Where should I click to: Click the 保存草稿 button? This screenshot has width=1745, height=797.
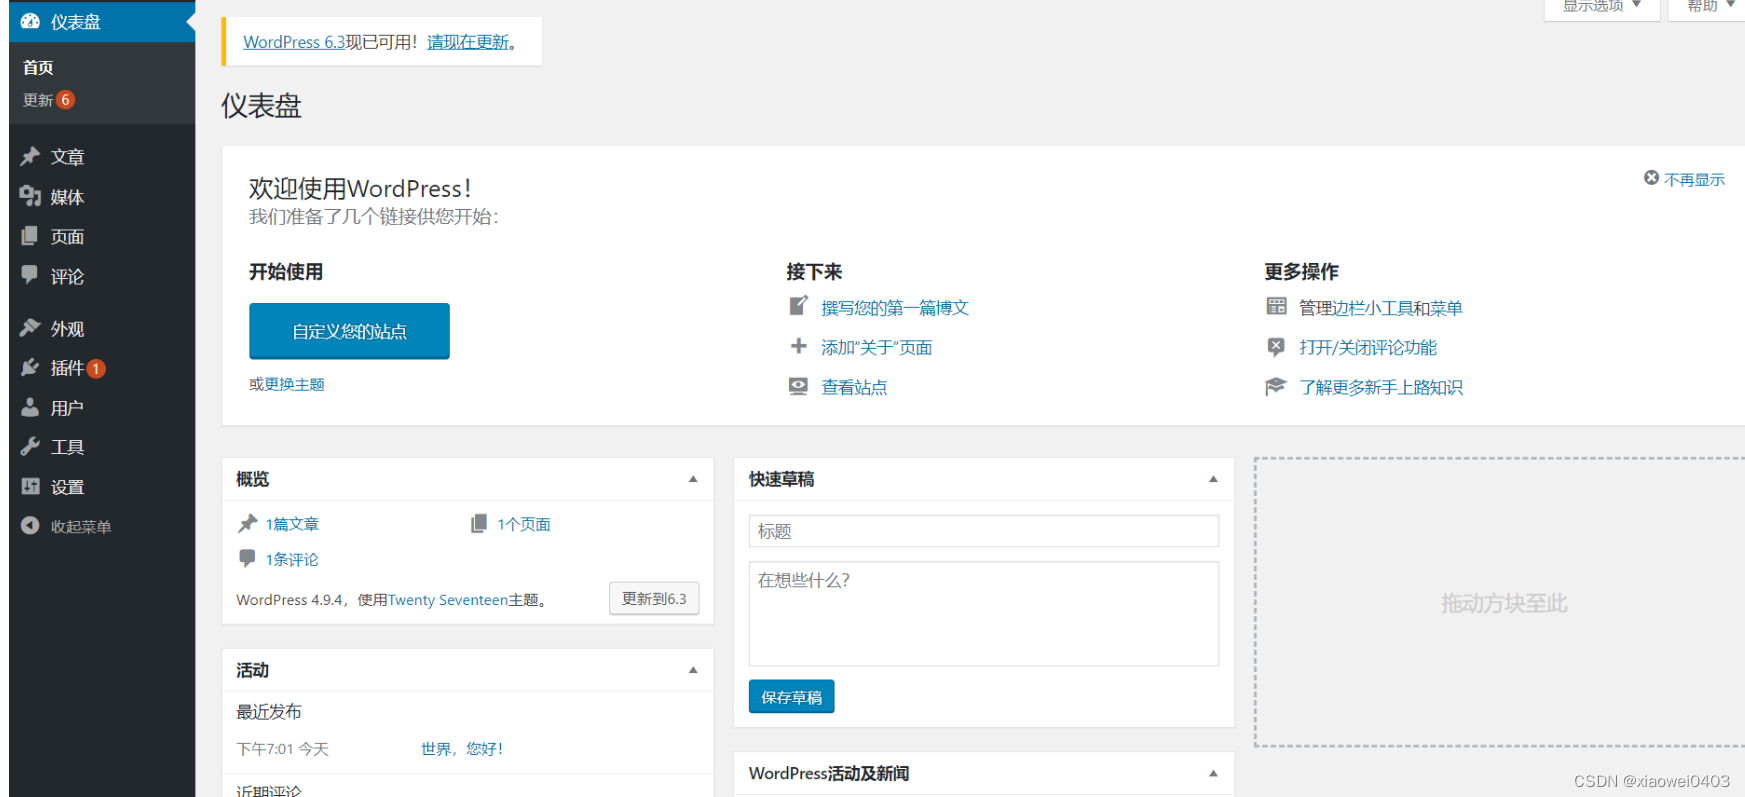(791, 697)
